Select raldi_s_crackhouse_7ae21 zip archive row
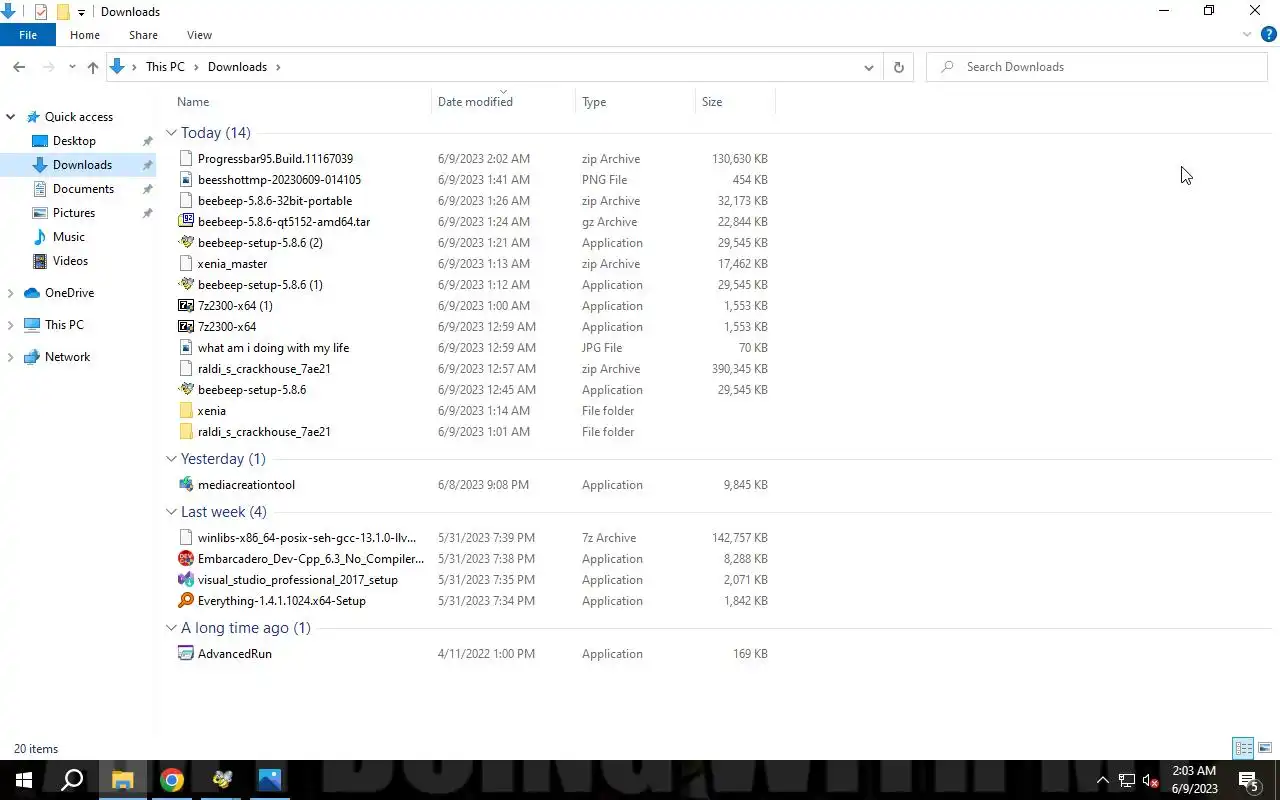 click(x=473, y=369)
